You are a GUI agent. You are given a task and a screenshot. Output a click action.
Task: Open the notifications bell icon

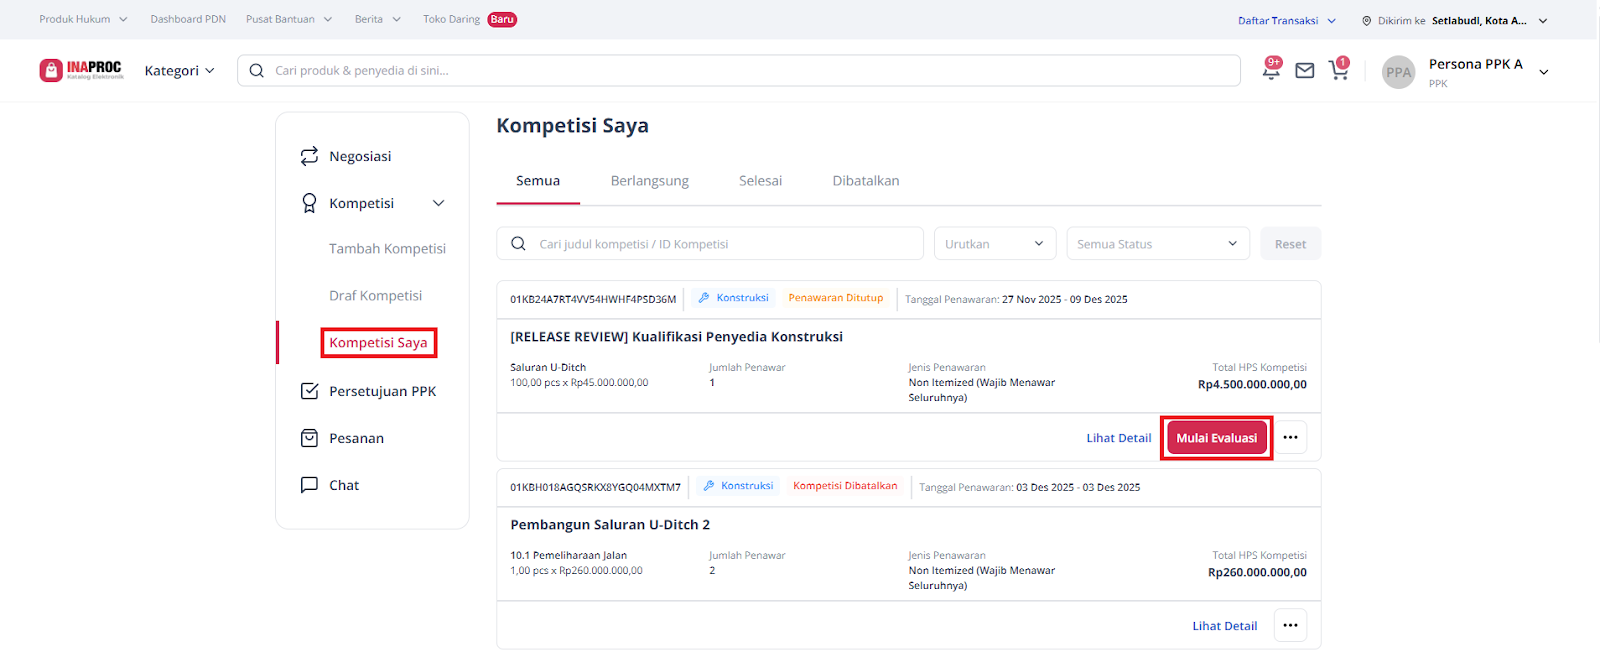coord(1271,70)
